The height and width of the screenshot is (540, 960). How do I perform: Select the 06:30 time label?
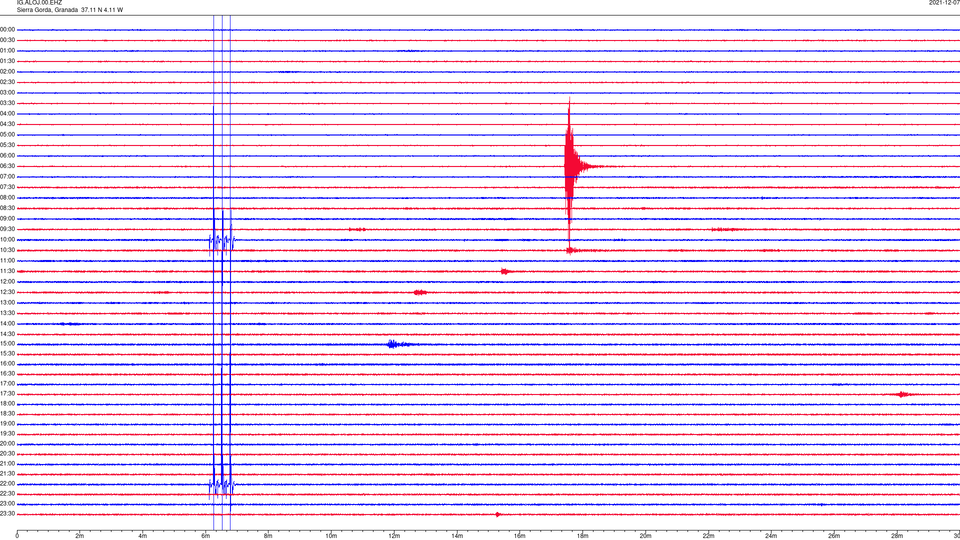[8, 166]
